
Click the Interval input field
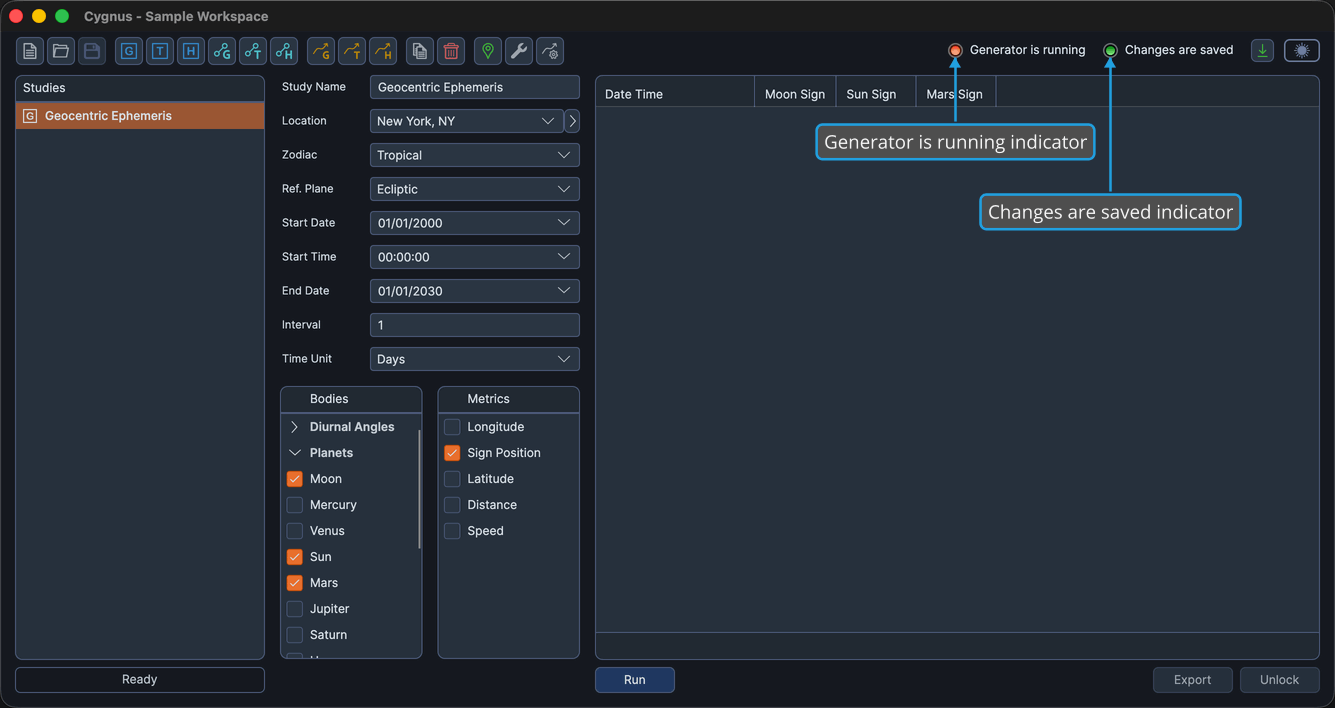click(x=474, y=325)
